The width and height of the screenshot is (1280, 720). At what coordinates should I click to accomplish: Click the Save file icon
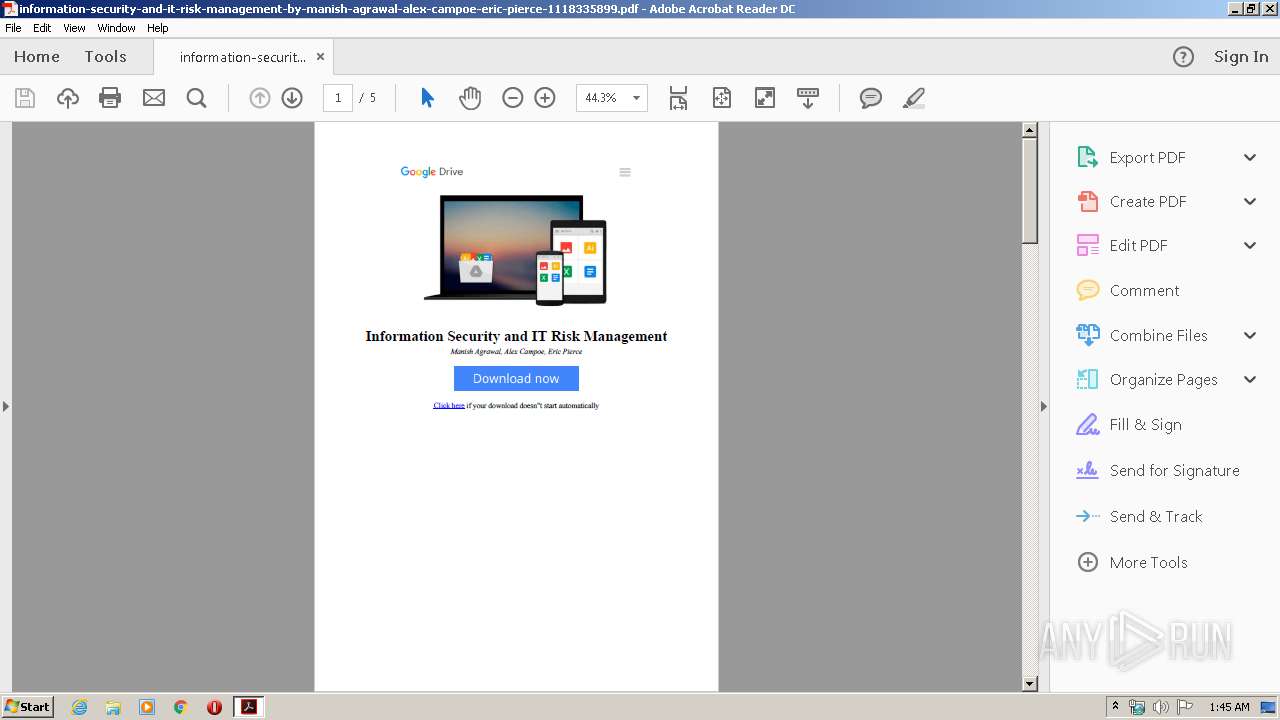[25, 98]
